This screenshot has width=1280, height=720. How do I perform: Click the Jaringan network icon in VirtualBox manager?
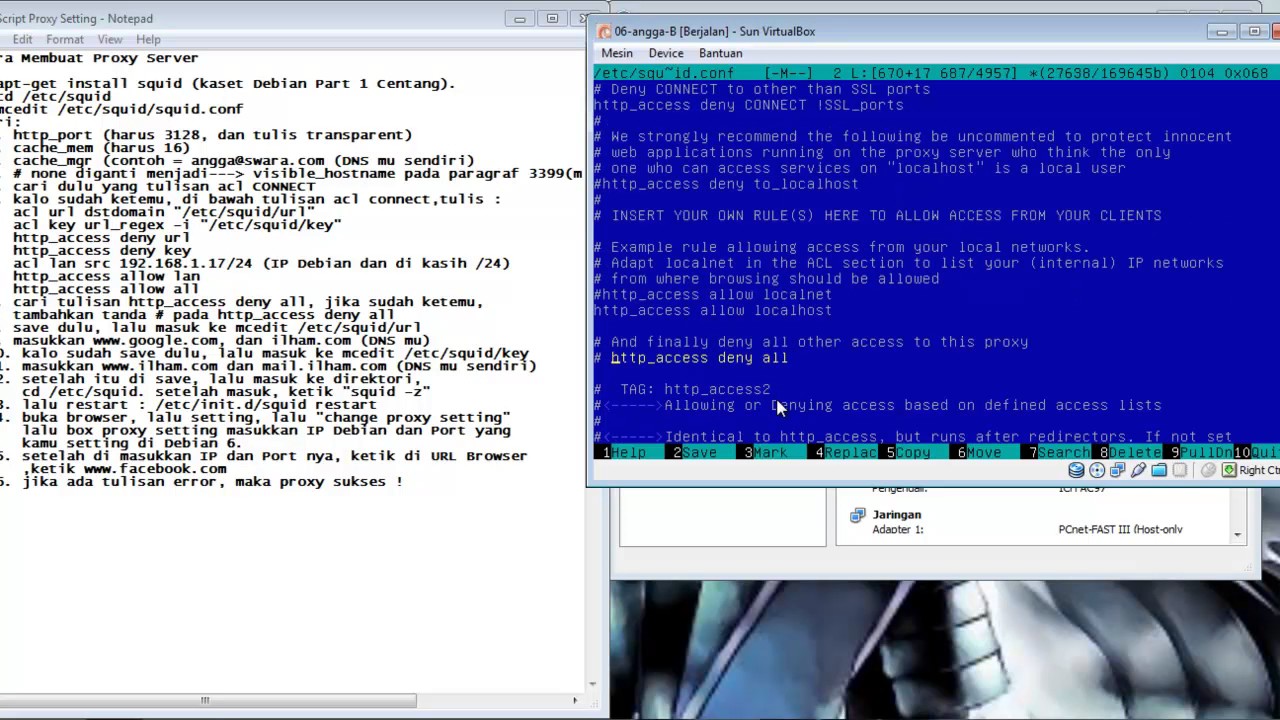point(857,515)
